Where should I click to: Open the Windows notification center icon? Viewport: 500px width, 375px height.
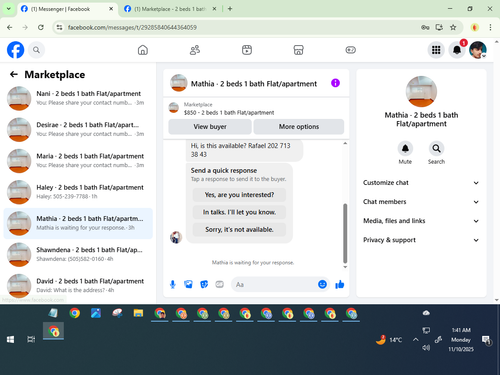(487, 340)
